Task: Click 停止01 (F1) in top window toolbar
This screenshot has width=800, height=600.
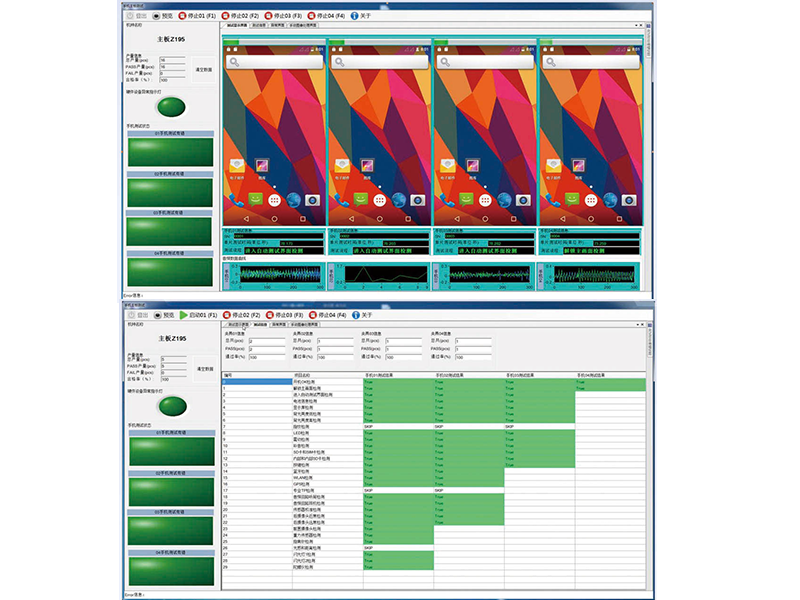Action: (x=191, y=16)
